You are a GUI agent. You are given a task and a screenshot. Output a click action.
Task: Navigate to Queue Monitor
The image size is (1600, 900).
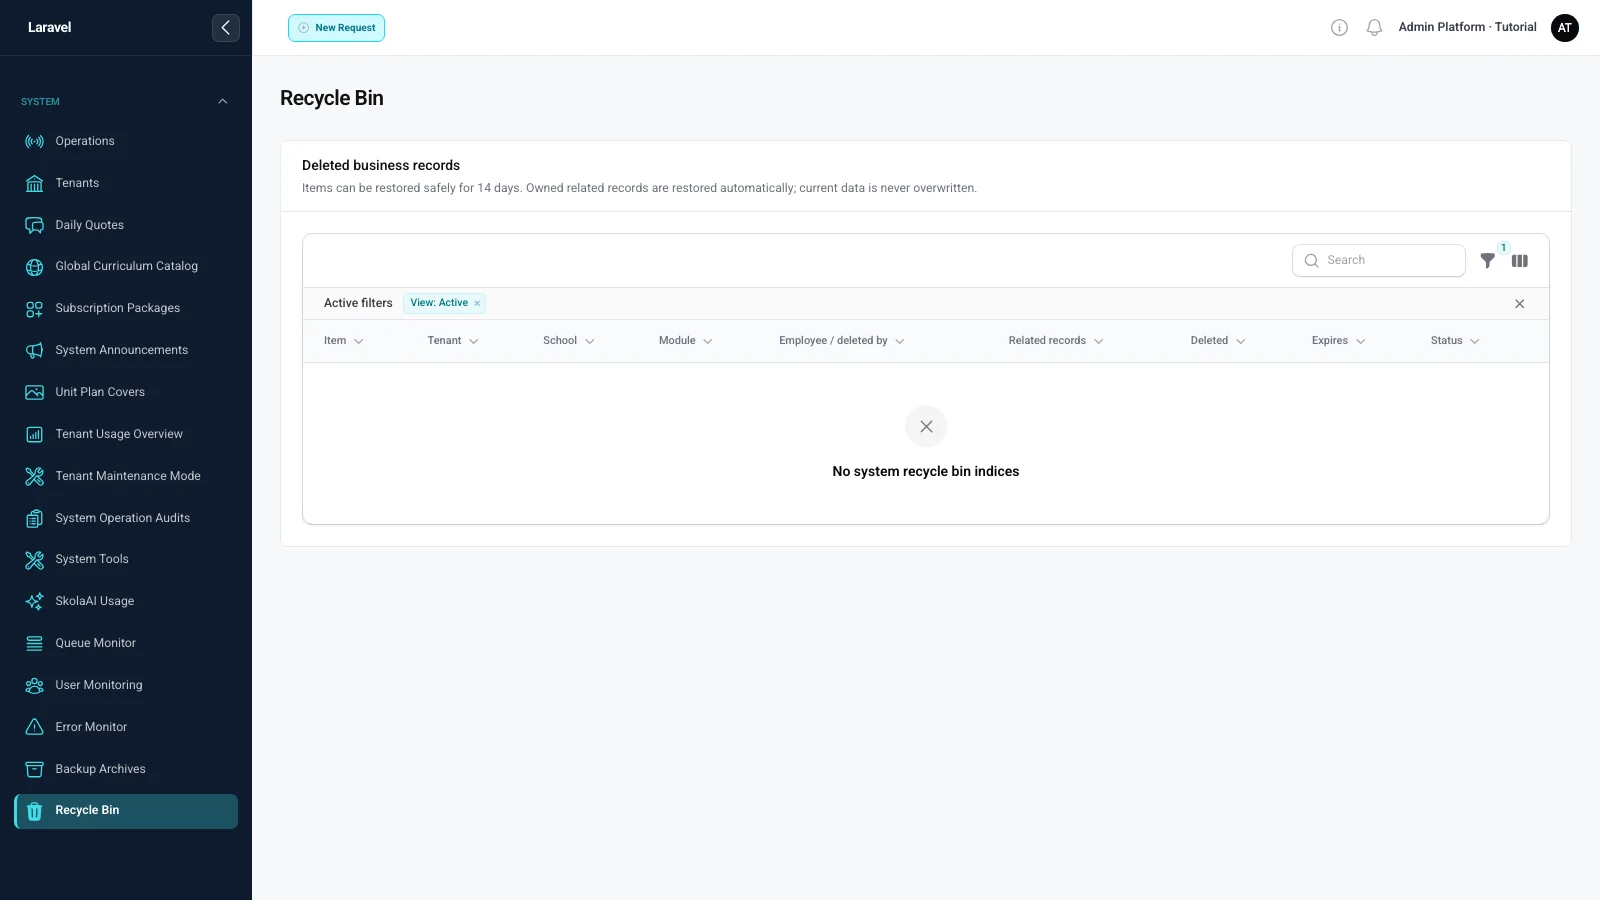126,643
